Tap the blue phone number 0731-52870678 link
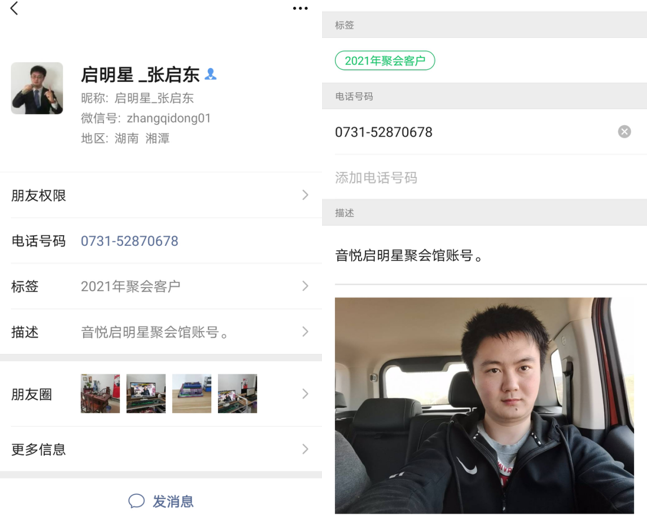This screenshot has height=520, width=649. pos(130,241)
